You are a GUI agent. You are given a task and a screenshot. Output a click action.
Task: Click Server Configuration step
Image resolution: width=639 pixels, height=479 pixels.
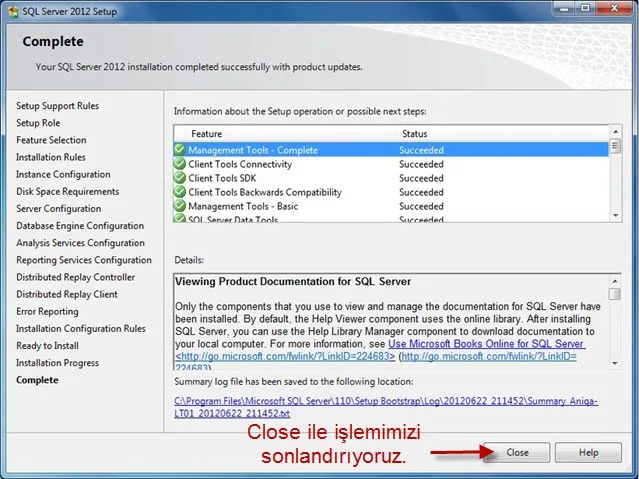59,208
